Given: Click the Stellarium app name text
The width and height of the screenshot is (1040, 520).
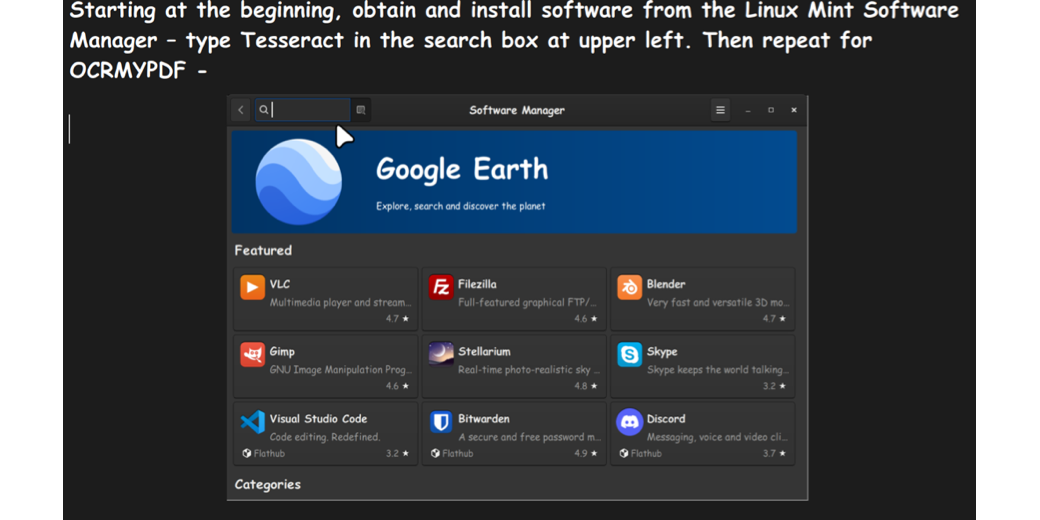Looking at the screenshot, I should point(484,352).
